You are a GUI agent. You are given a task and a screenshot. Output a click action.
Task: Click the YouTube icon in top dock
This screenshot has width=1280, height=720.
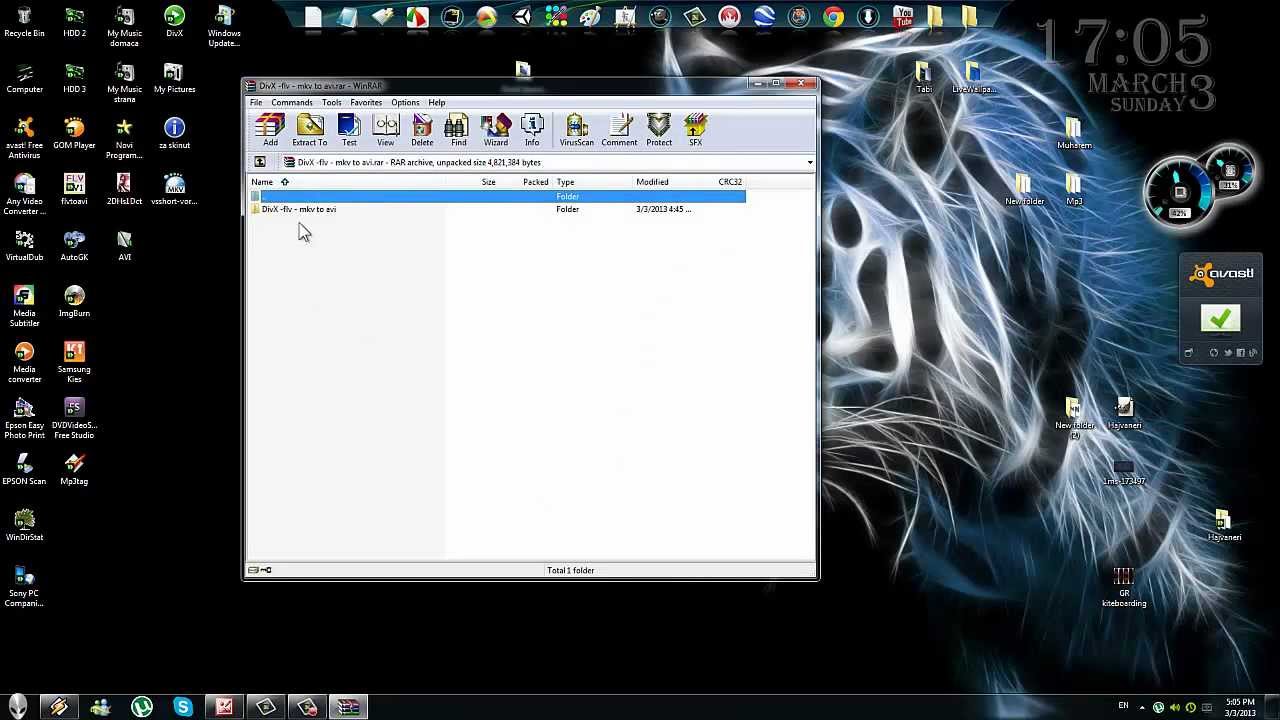[903, 17]
